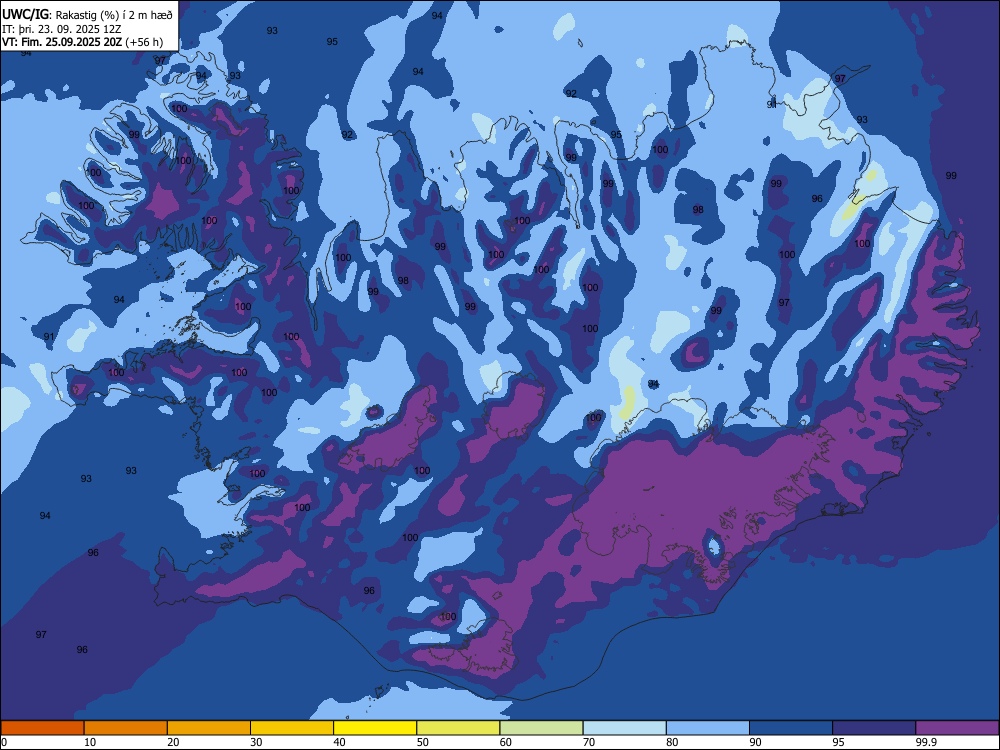Screen dimensions: 1000x750
Task: Click the bright yellow 40–50 legend swatch
Action: 375,728
